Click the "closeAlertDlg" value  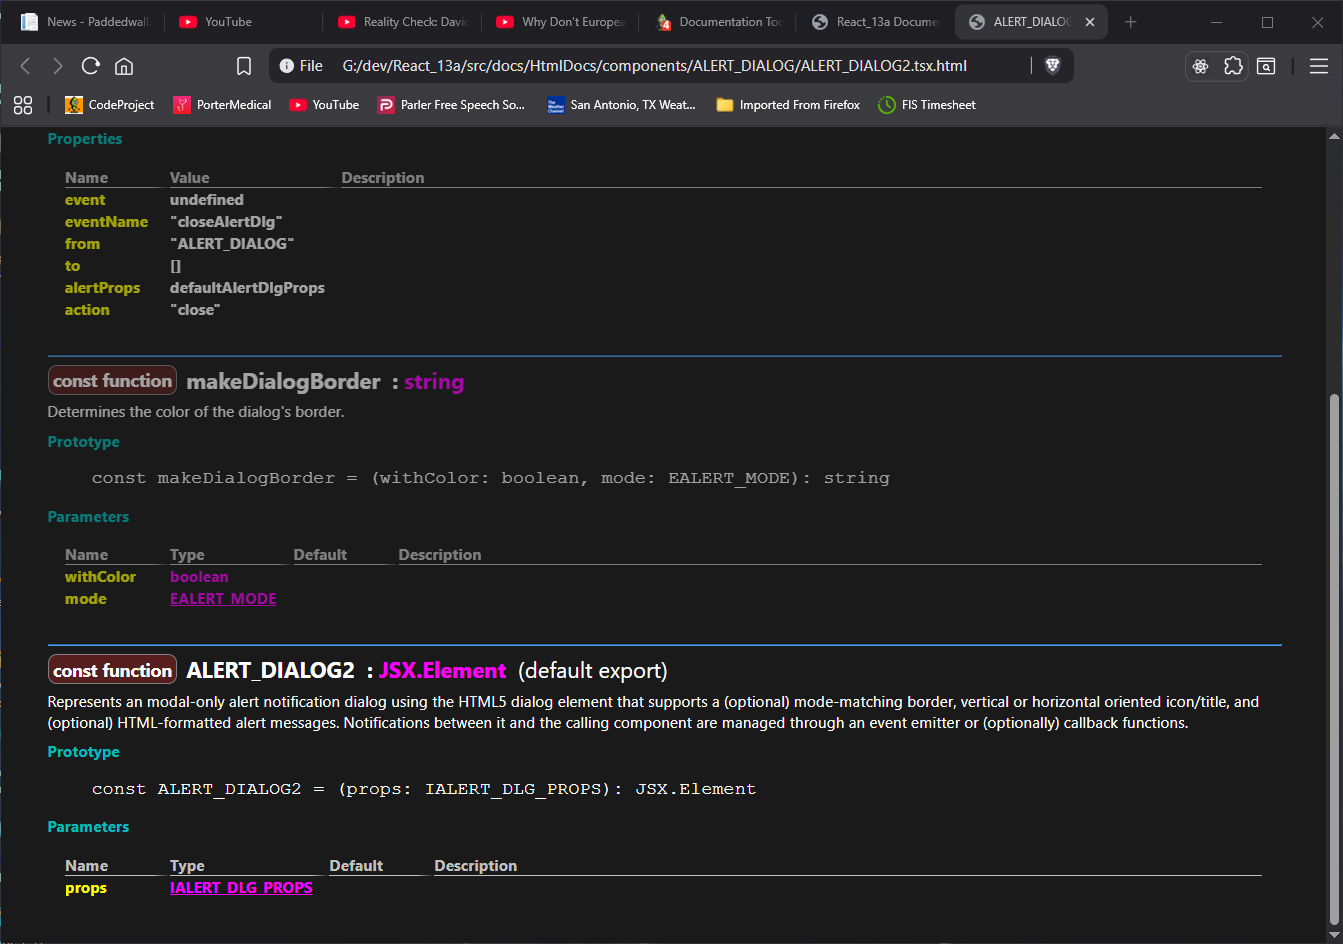pos(226,222)
